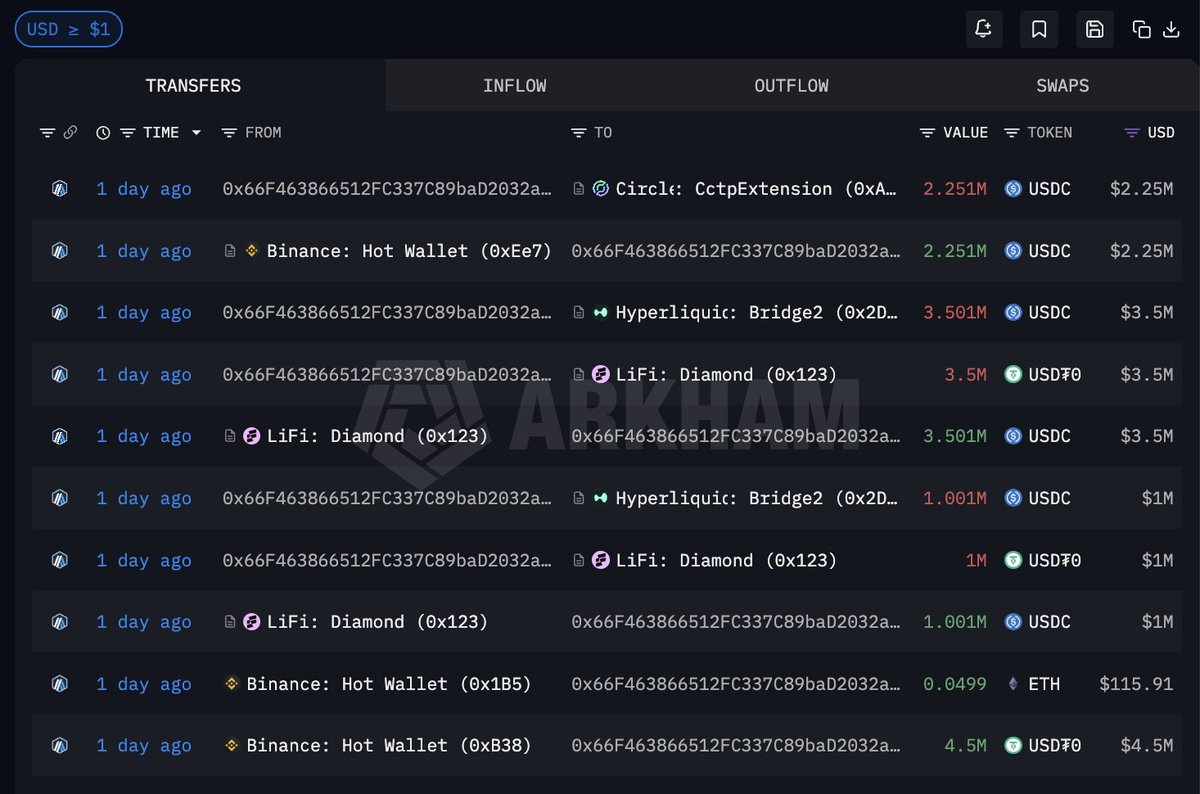The image size is (1200, 794).
Task: Expand the TIME sort dropdown arrow
Action: tap(196, 132)
